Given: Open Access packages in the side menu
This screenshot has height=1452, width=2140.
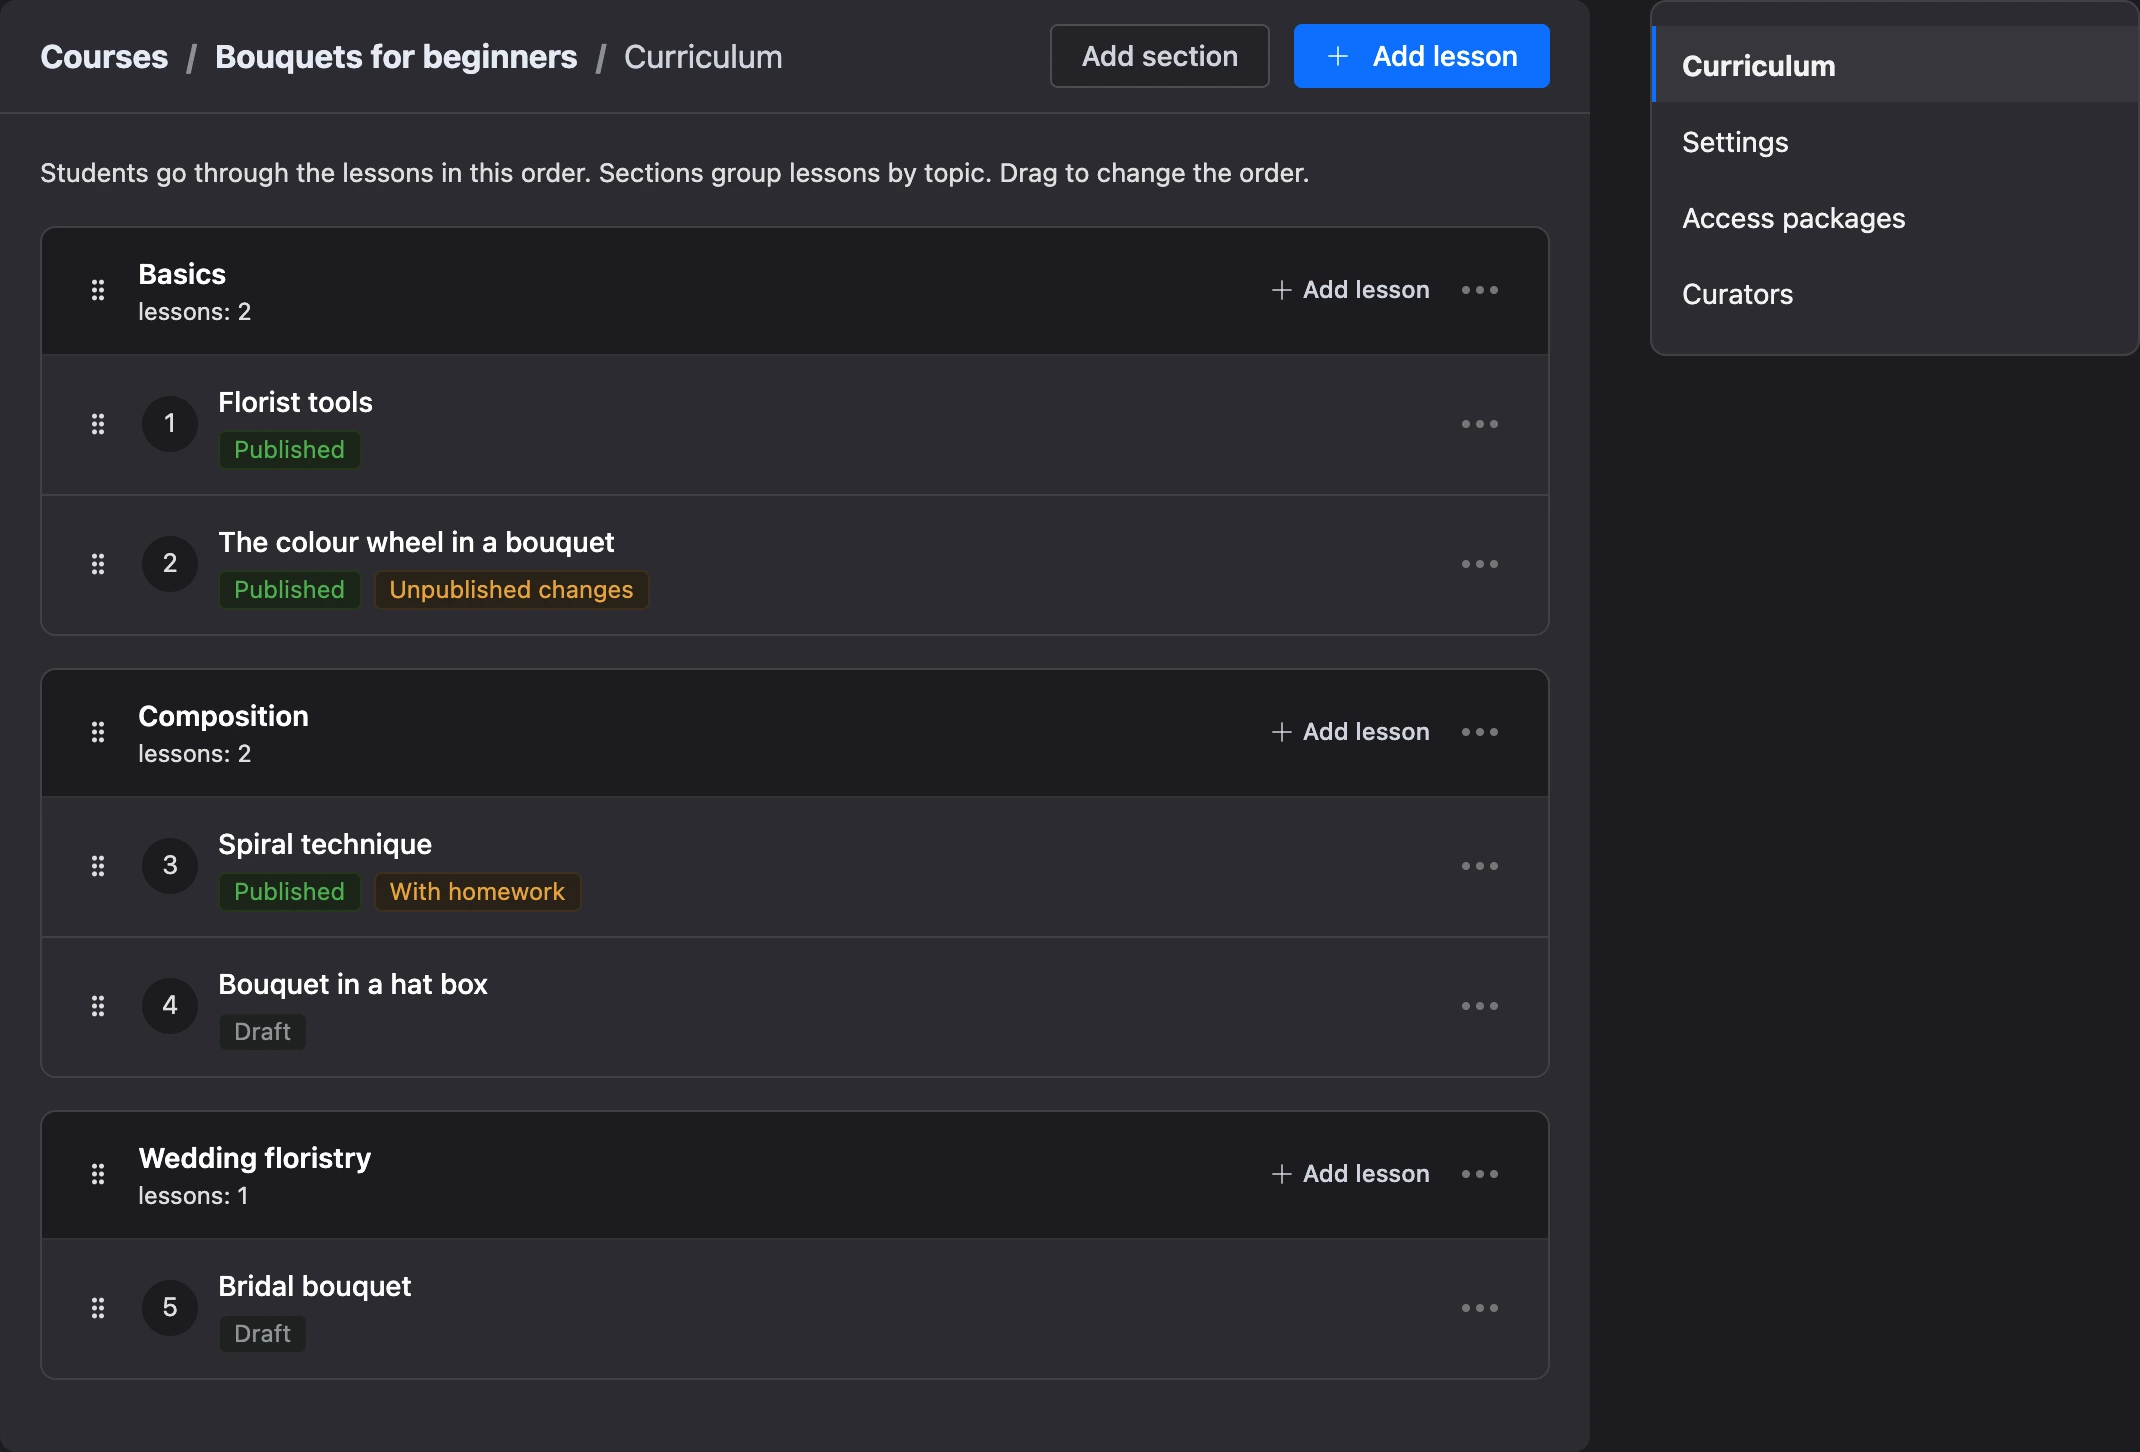Looking at the screenshot, I should pos(1894,218).
